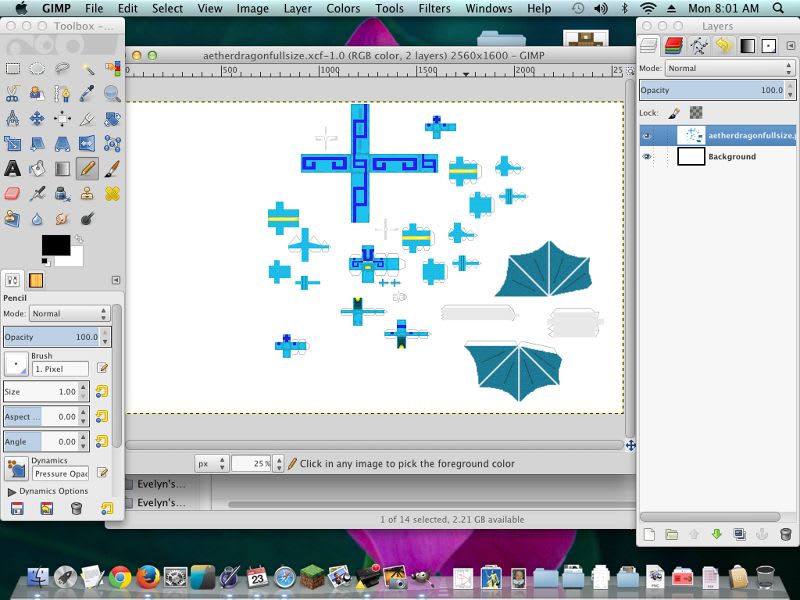Decrease layer opacity with the stepper arrow

pyautogui.click(x=790, y=95)
